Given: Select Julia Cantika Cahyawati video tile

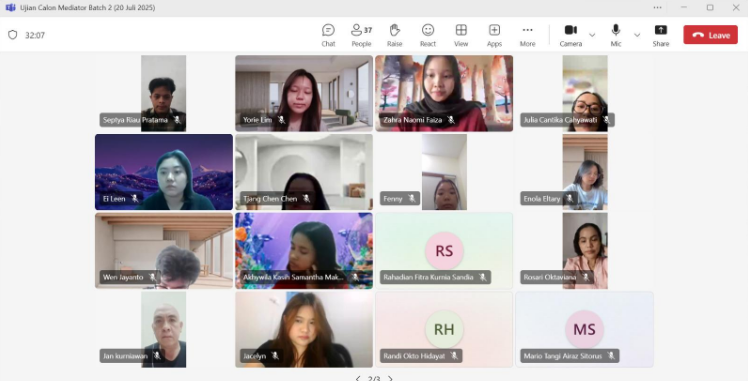Looking at the screenshot, I should click(x=584, y=93).
